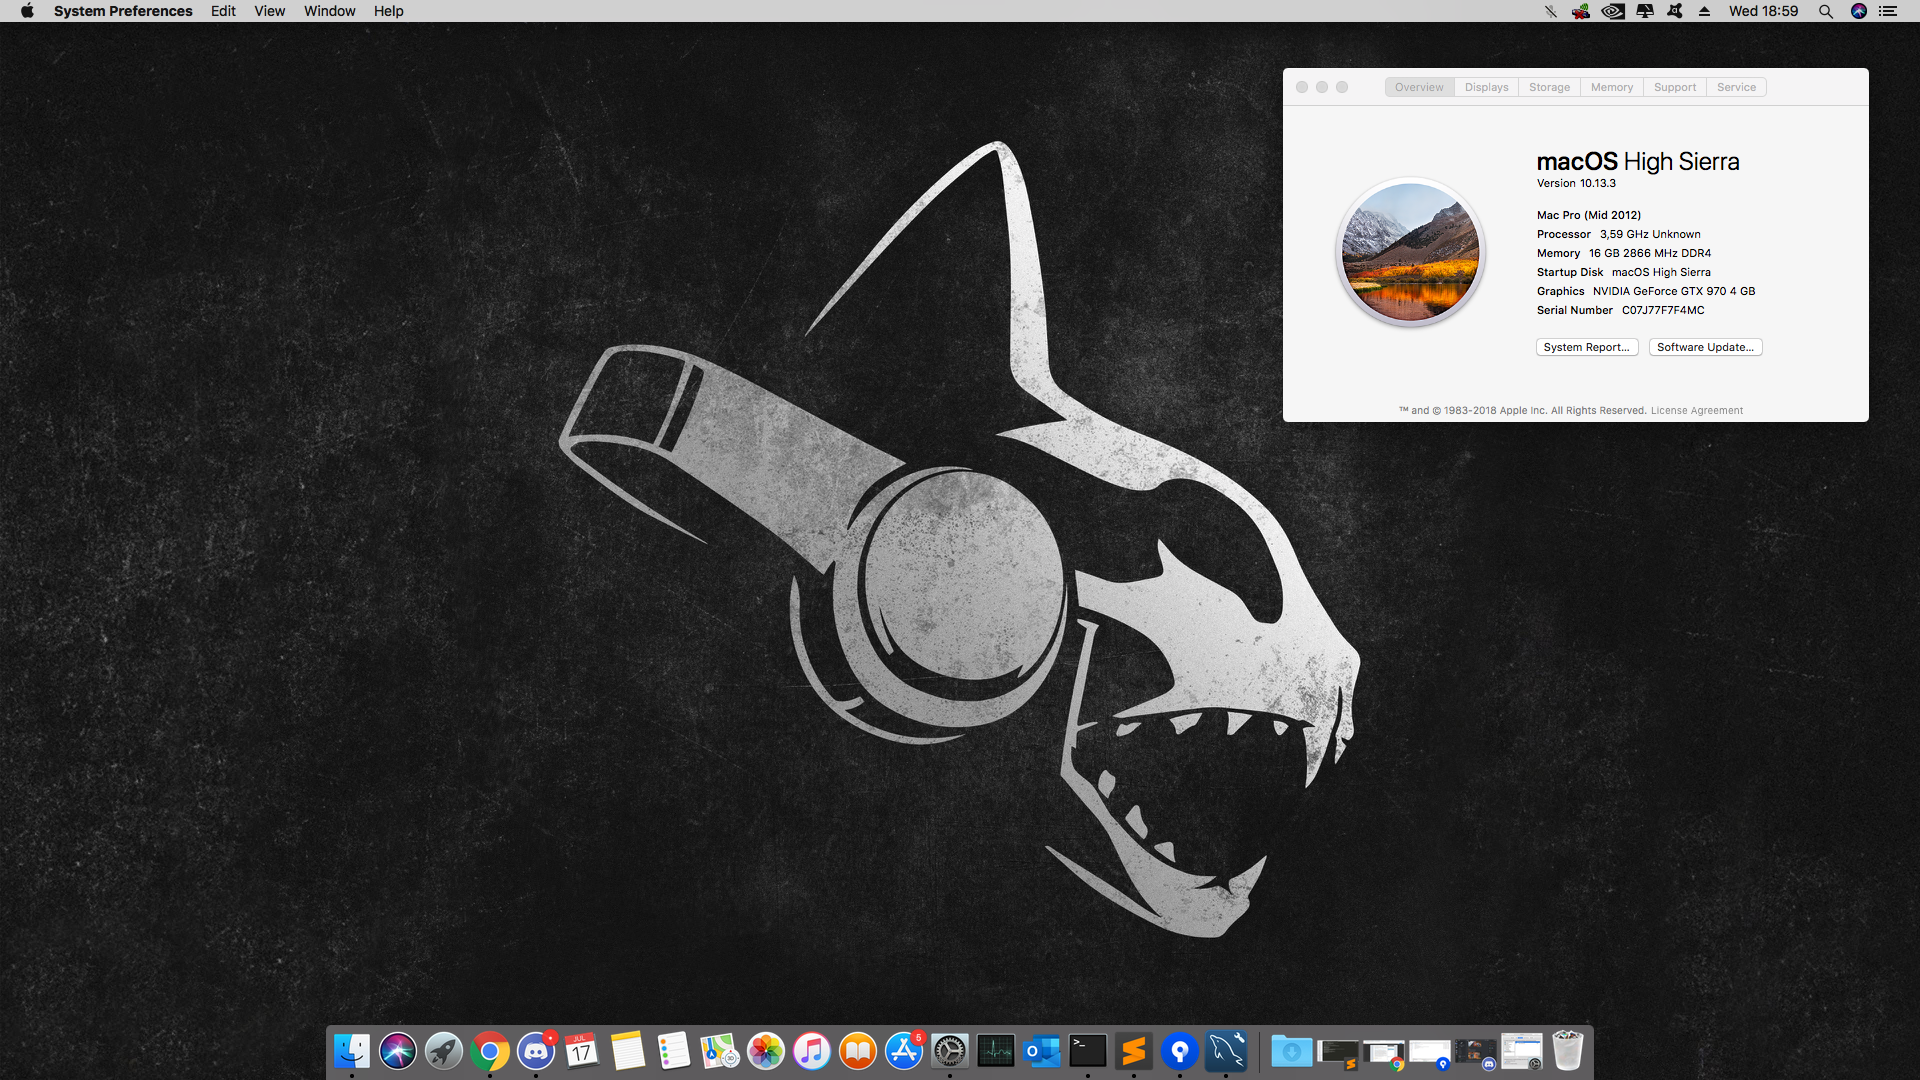Launch Microsoft Outlook from the dock
The height and width of the screenshot is (1080, 1920).
pyautogui.click(x=1041, y=1051)
